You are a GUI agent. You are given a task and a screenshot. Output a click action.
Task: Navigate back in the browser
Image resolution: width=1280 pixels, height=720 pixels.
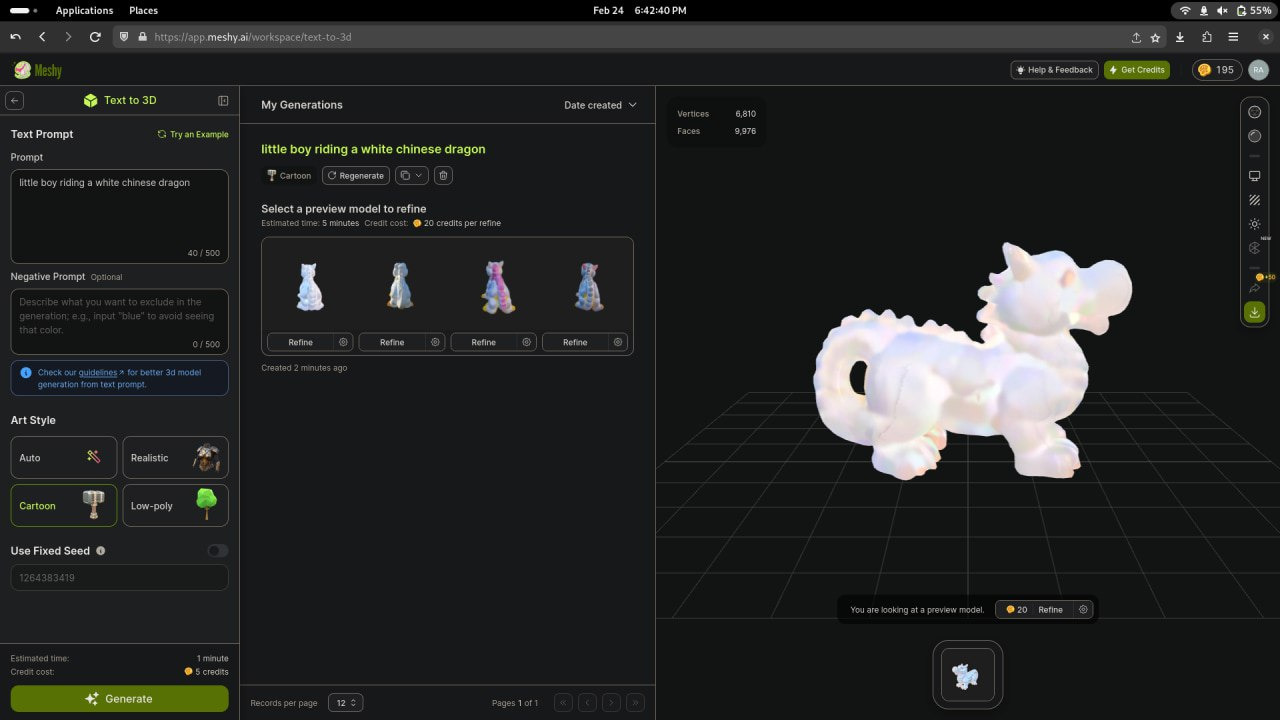(42, 37)
